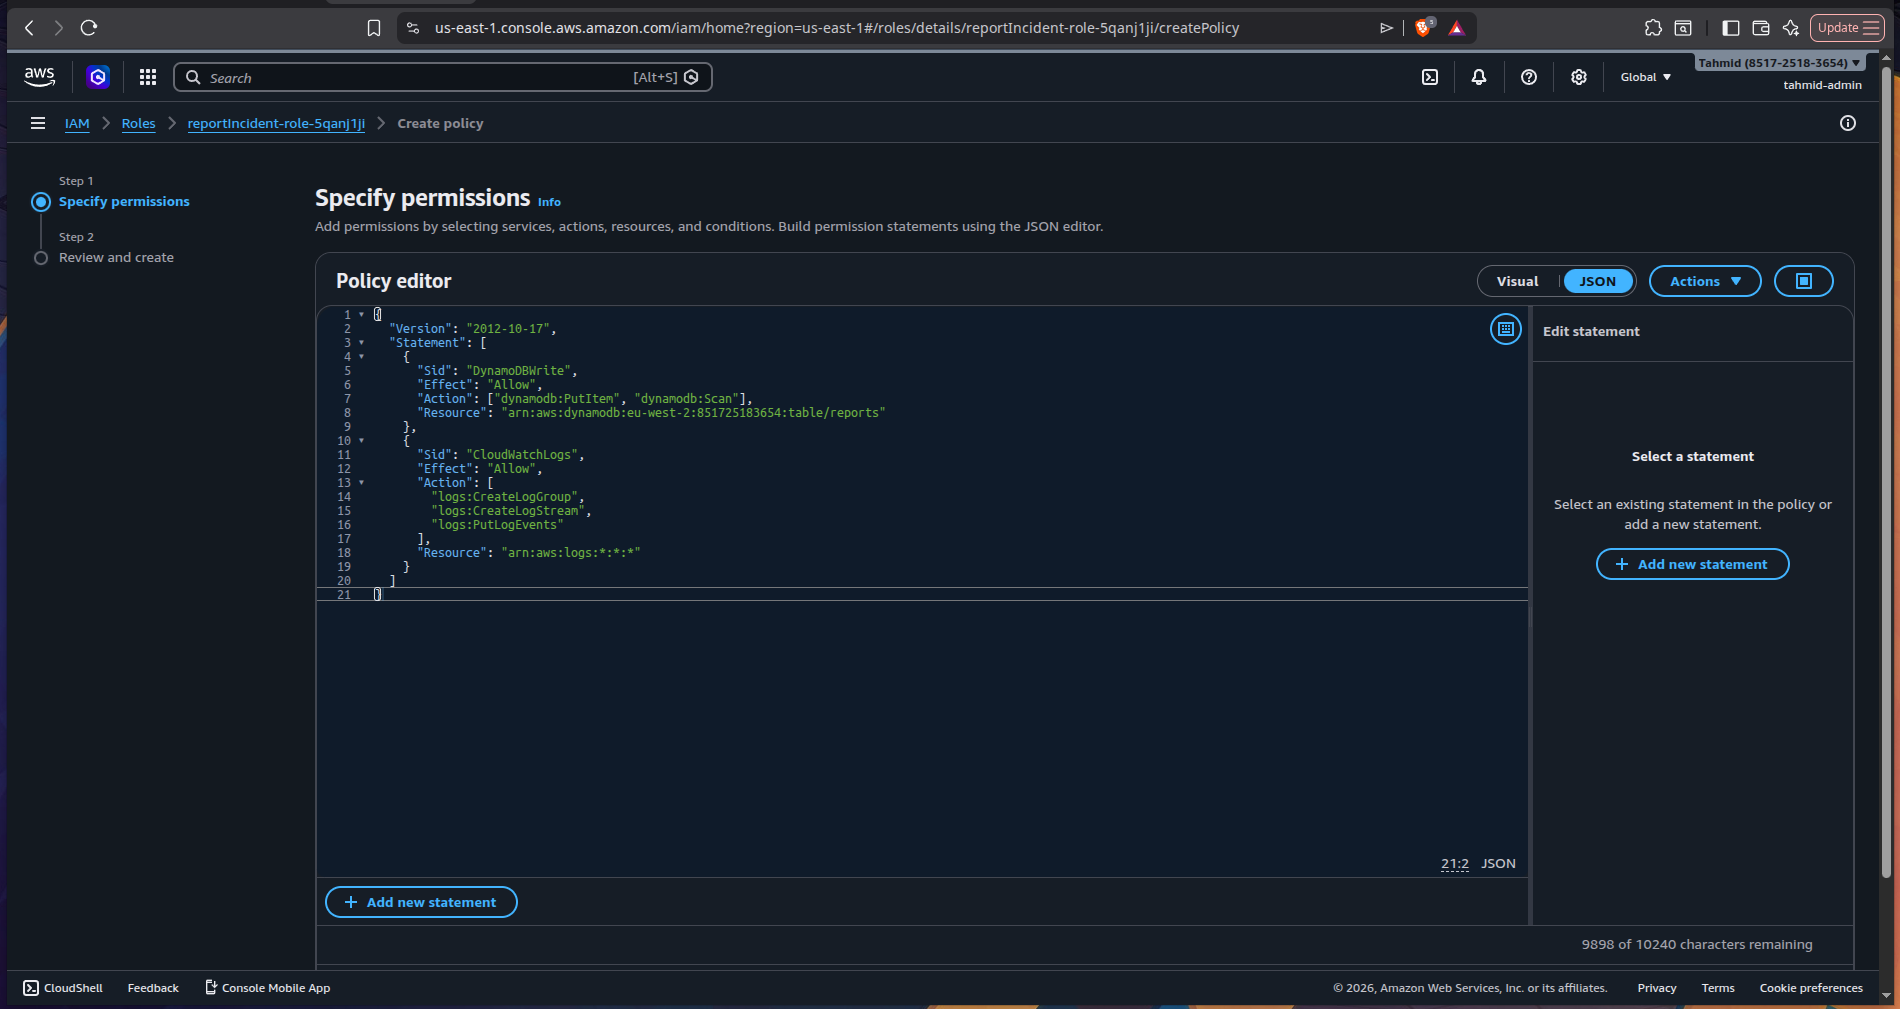Open Feedback link in footer
The width and height of the screenshot is (1900, 1009).
153,988
